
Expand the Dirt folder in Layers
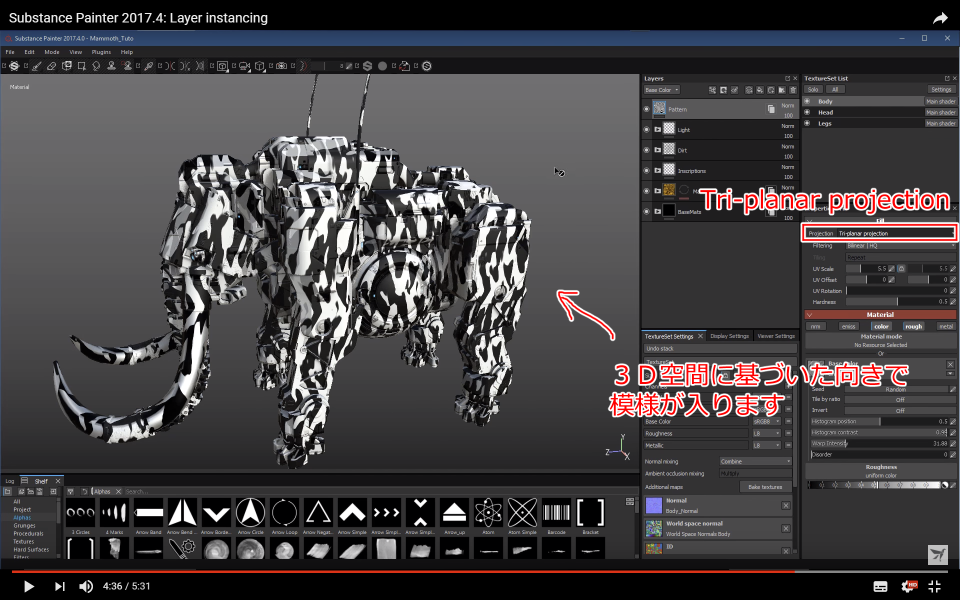[x=658, y=150]
